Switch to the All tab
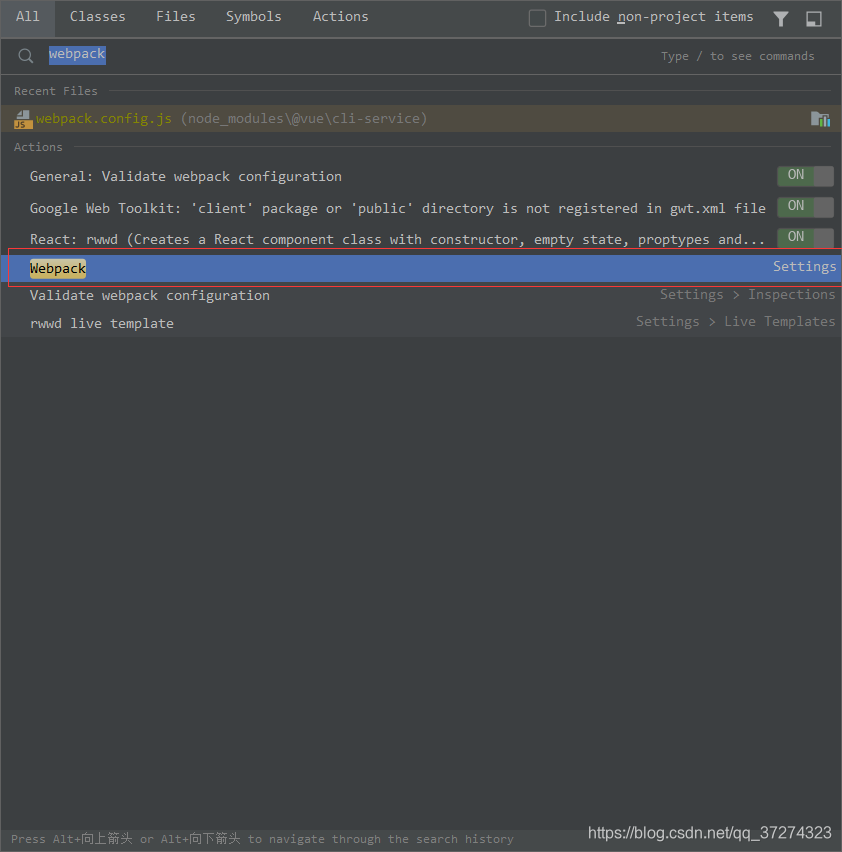This screenshot has height=852, width=842. [28, 17]
